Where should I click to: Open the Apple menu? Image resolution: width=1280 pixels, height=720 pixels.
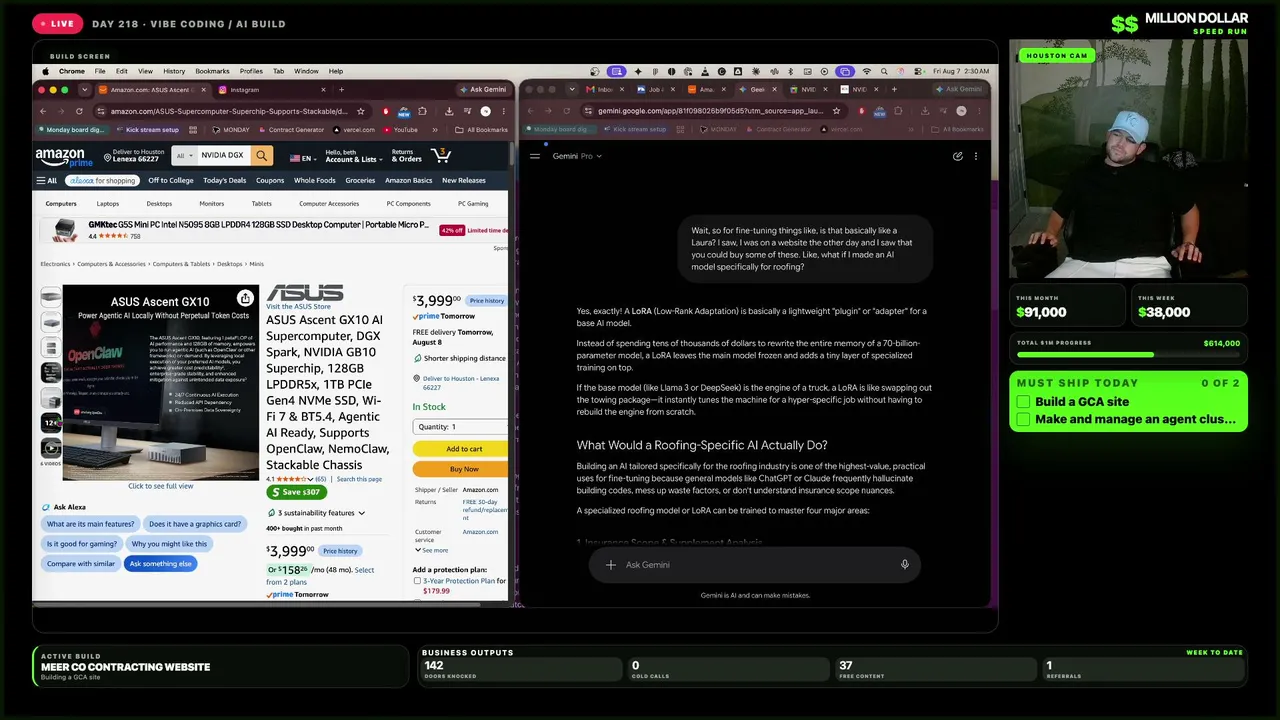click(46, 71)
